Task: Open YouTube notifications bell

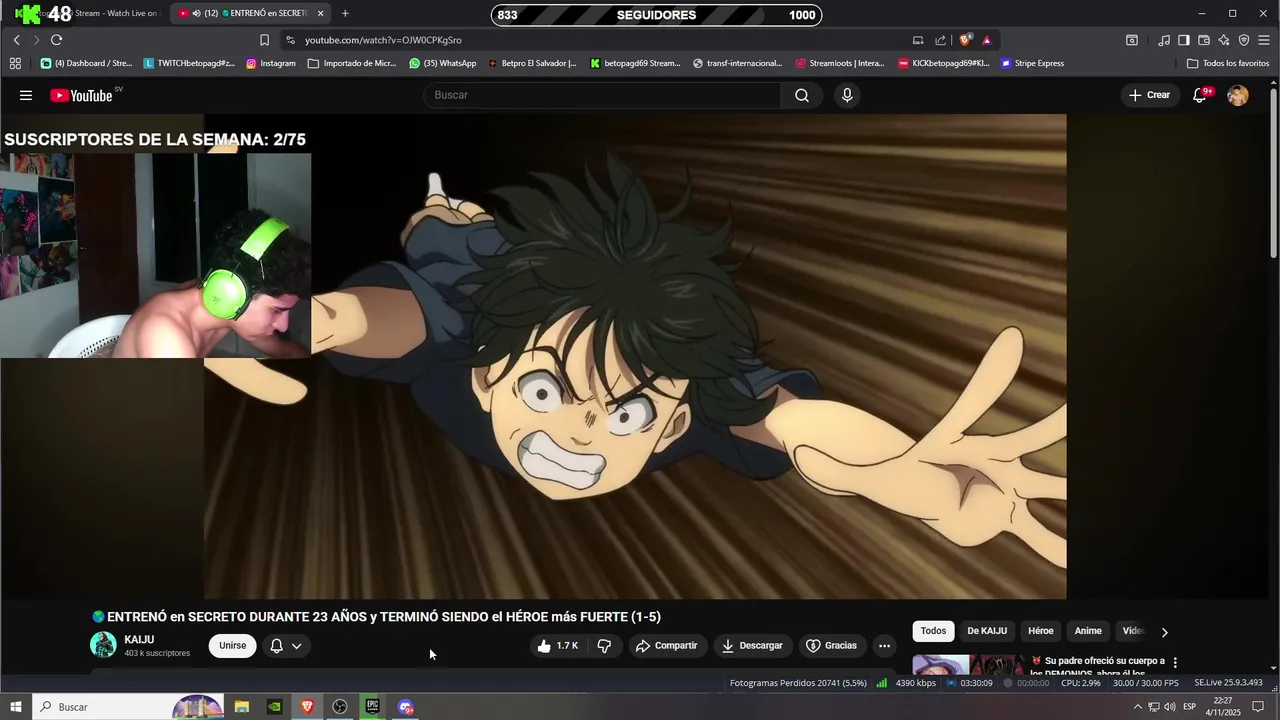Action: (1200, 95)
